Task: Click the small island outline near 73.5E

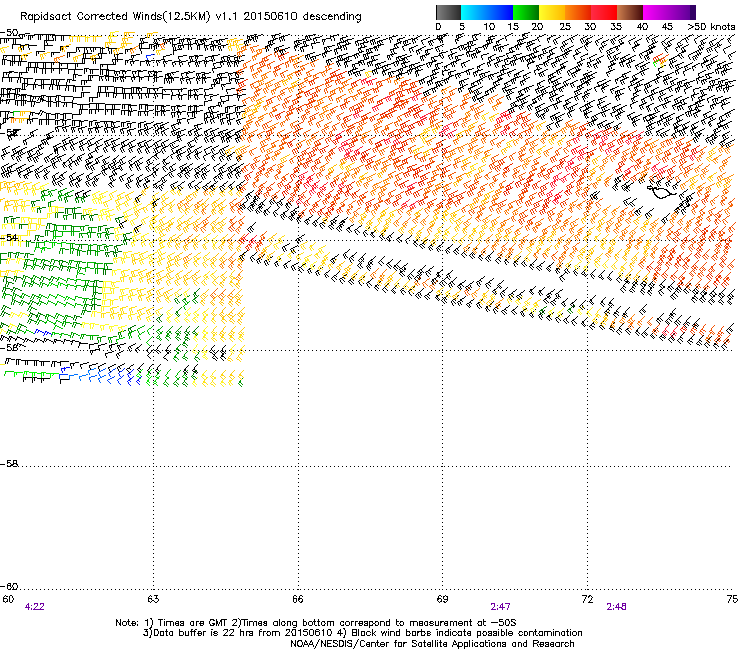Action: (661, 192)
